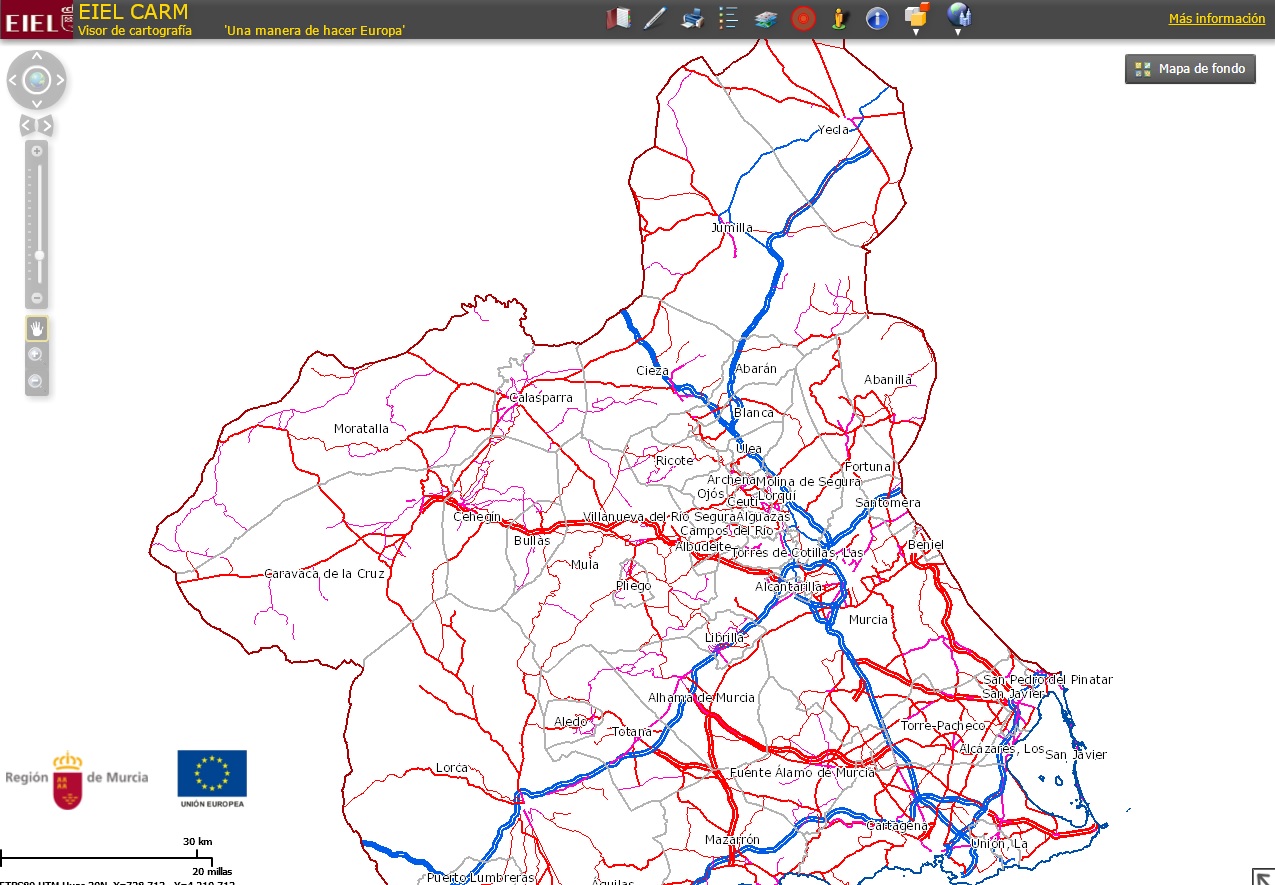Enable the magnifier zoom-out tool at bottom
1275x885 pixels.
click(x=36, y=381)
